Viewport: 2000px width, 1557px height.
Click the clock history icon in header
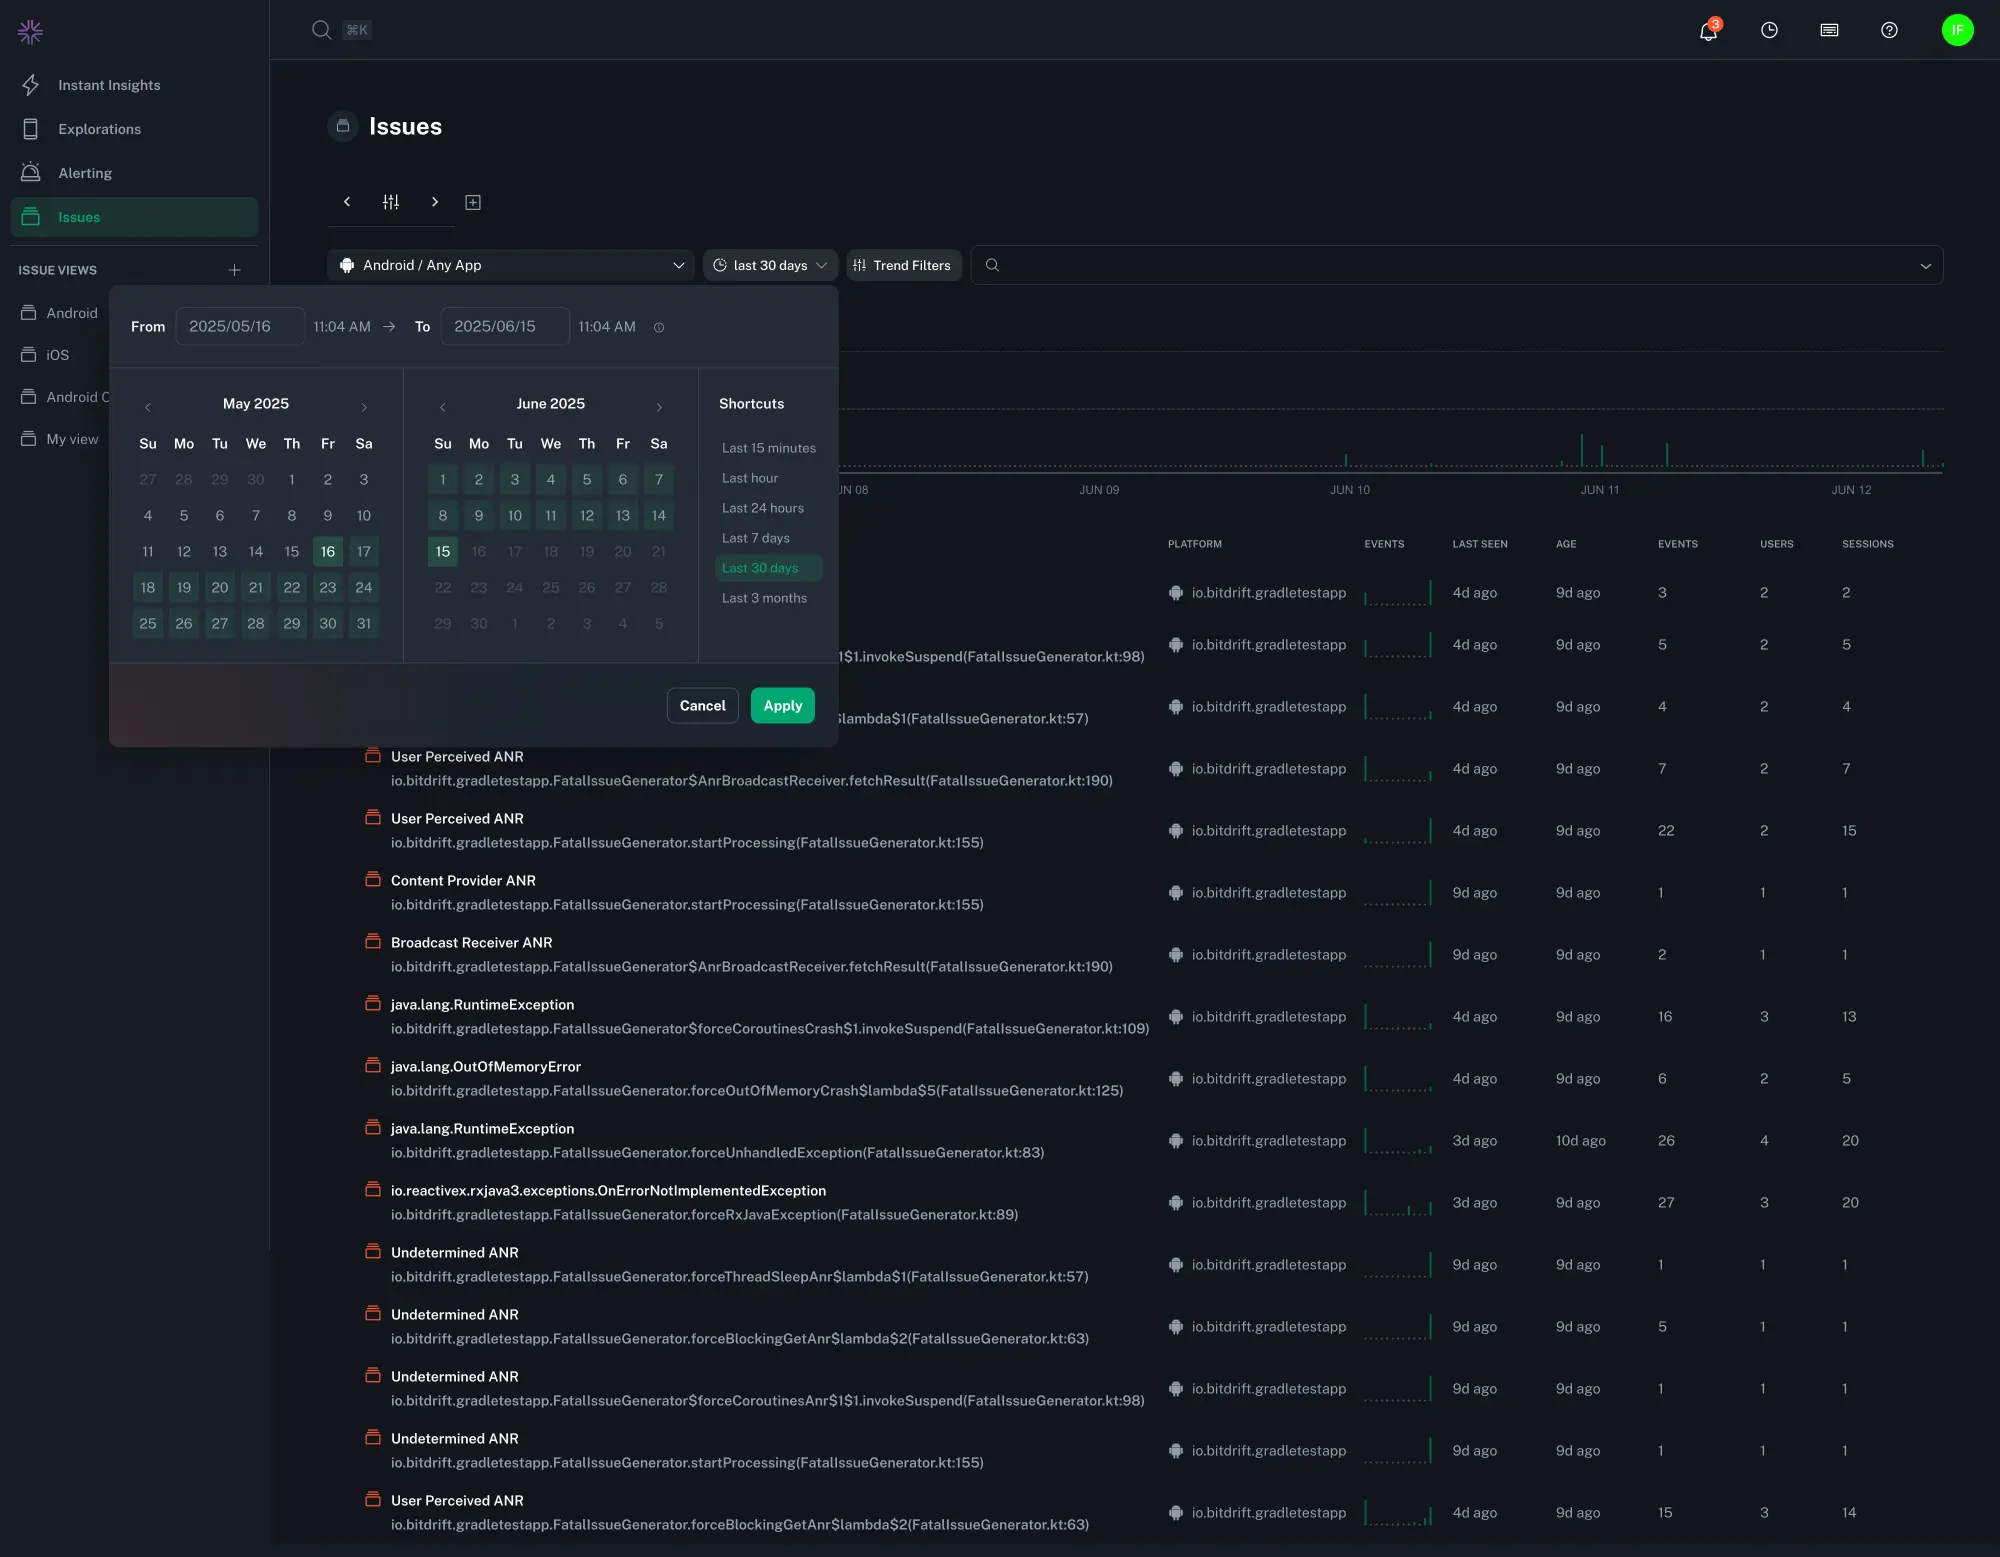click(1769, 31)
